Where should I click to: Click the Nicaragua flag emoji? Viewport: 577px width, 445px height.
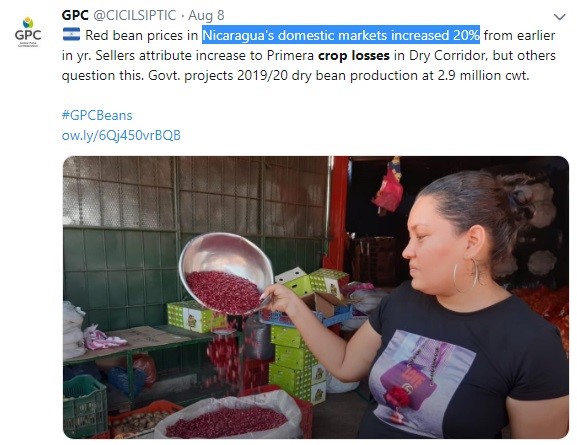tap(71, 34)
